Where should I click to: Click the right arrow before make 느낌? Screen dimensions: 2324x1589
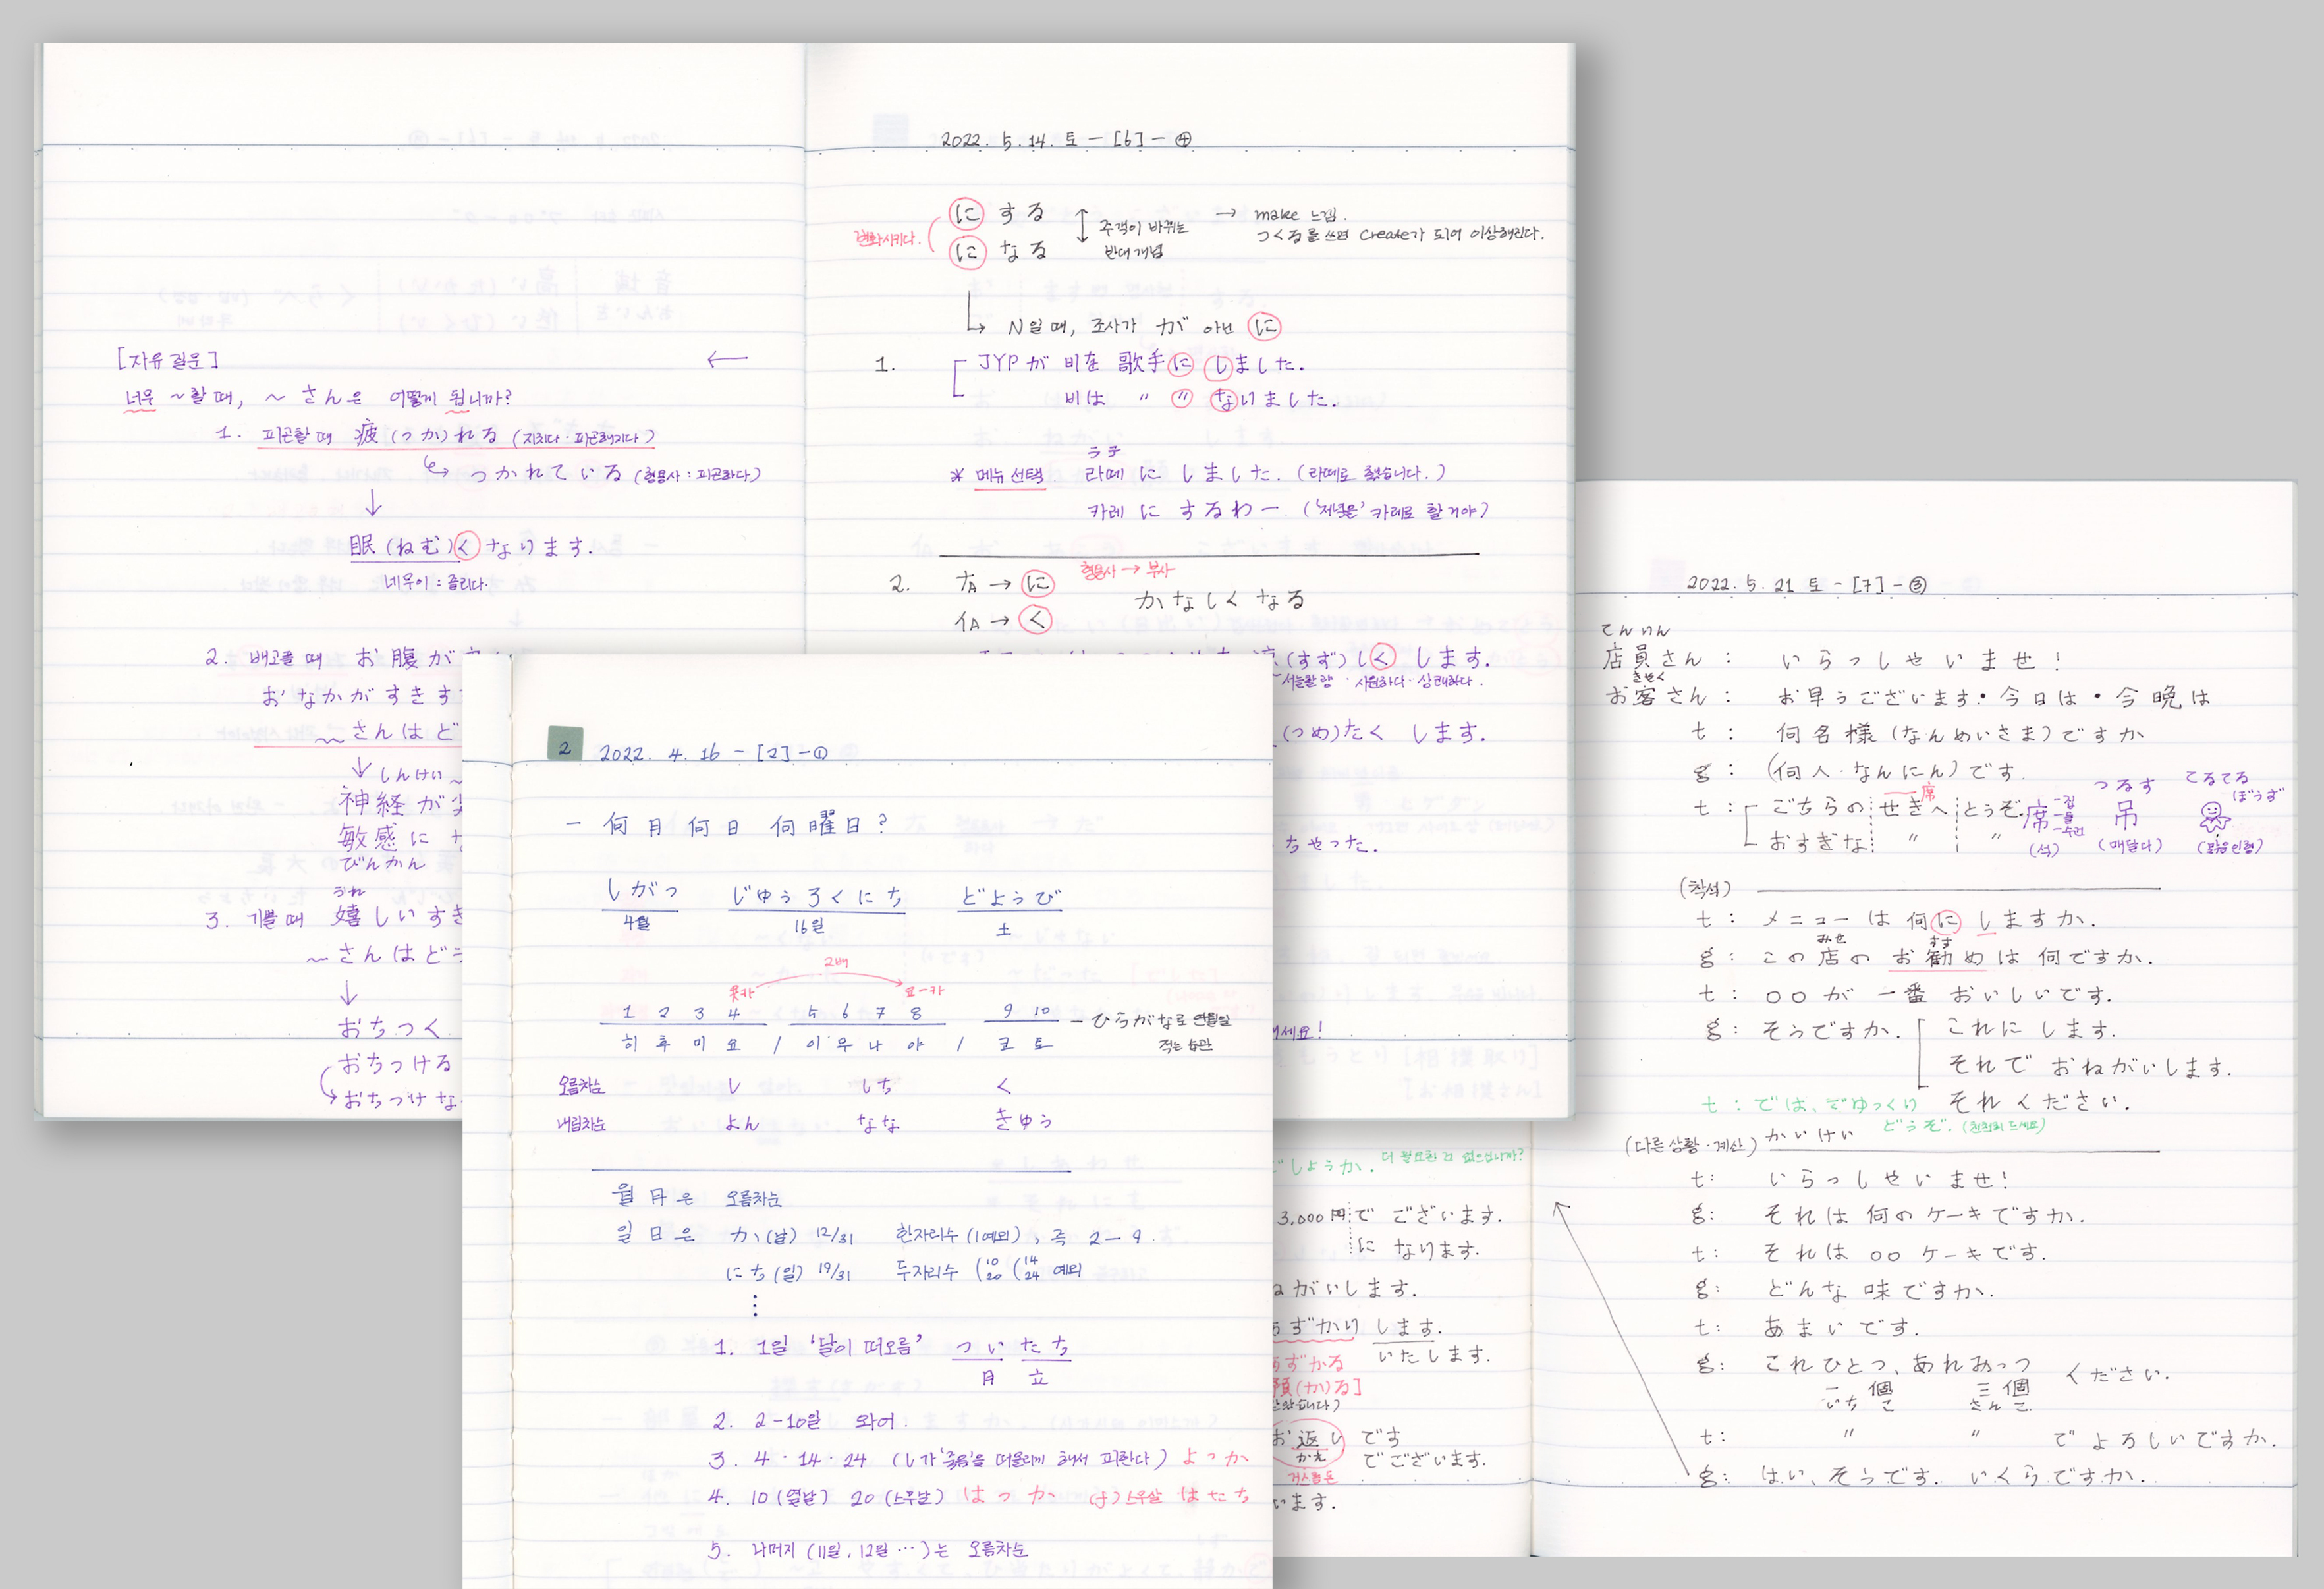[x=1226, y=213]
